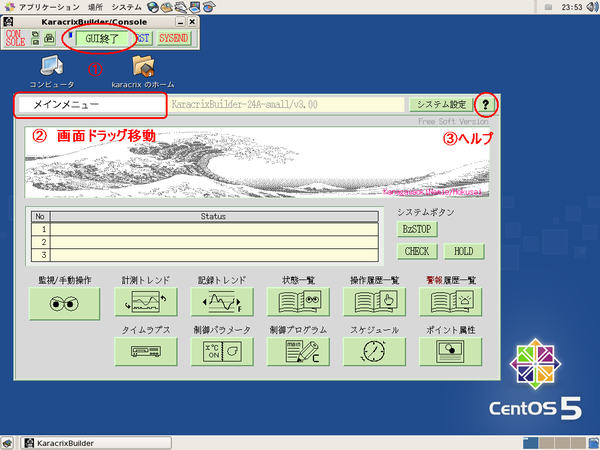The image size is (600, 450).
Task: Close the KaracrixBuilder/Console window
Action: tap(192, 22)
